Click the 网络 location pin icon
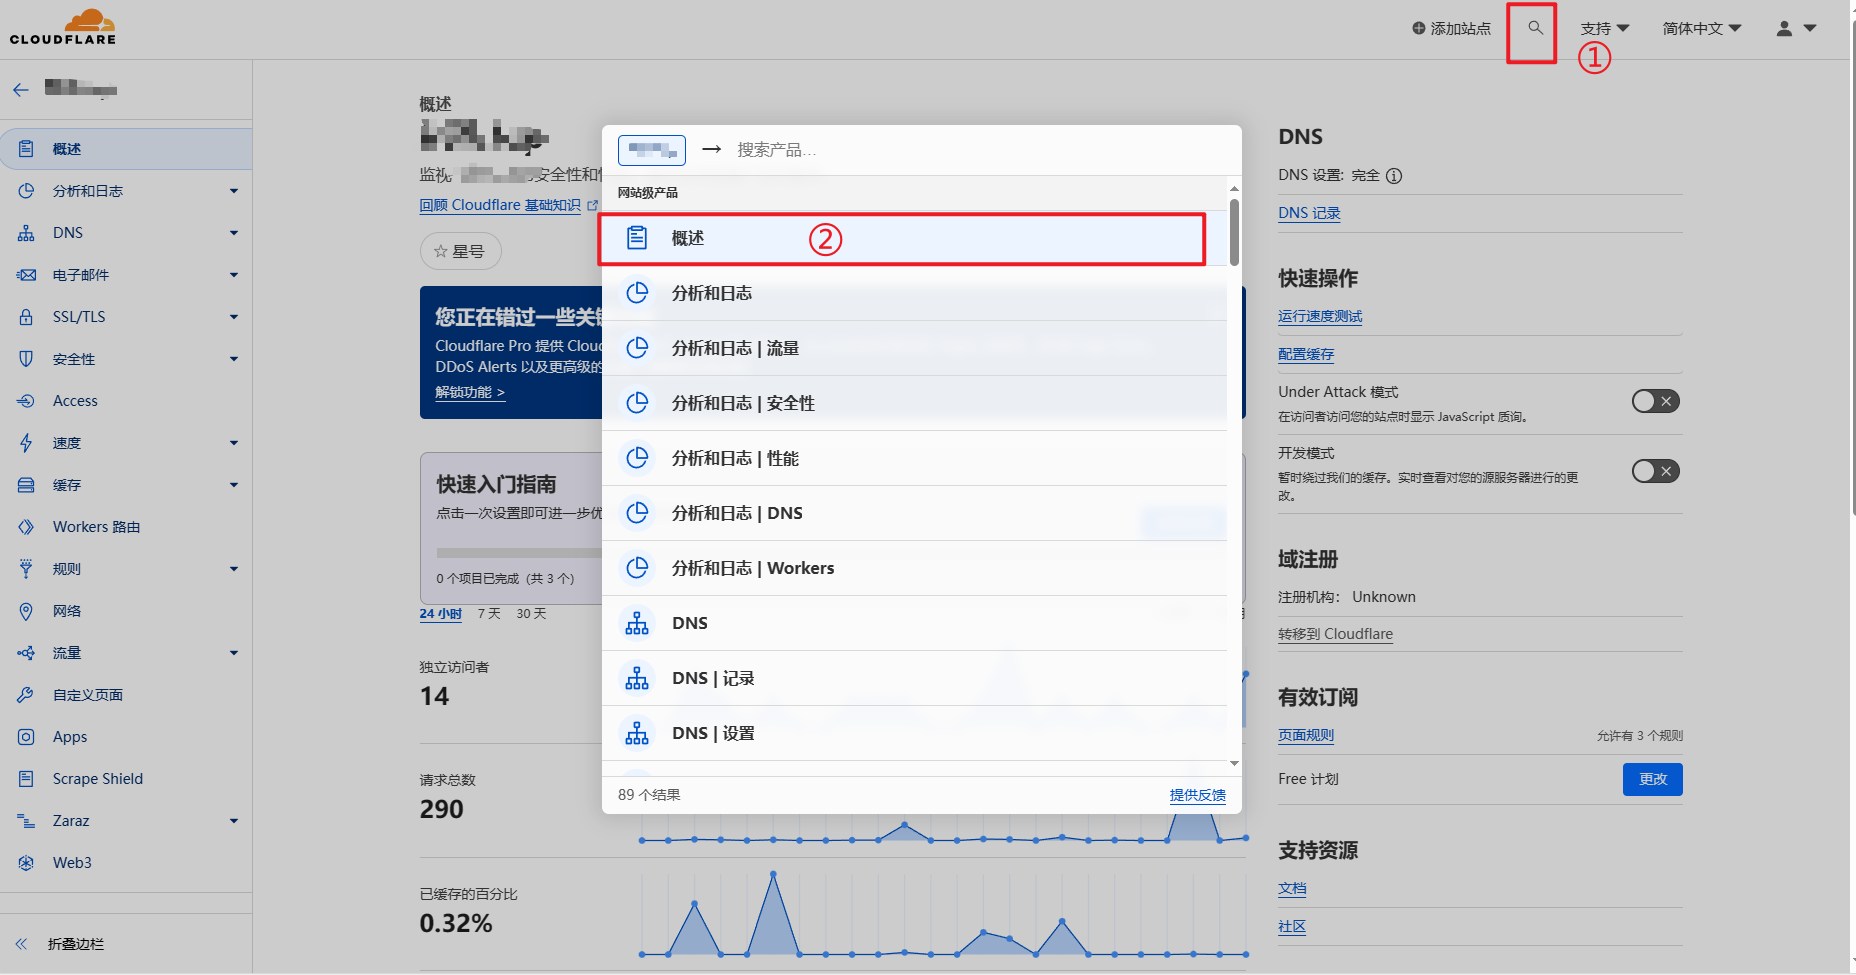 tap(26, 611)
